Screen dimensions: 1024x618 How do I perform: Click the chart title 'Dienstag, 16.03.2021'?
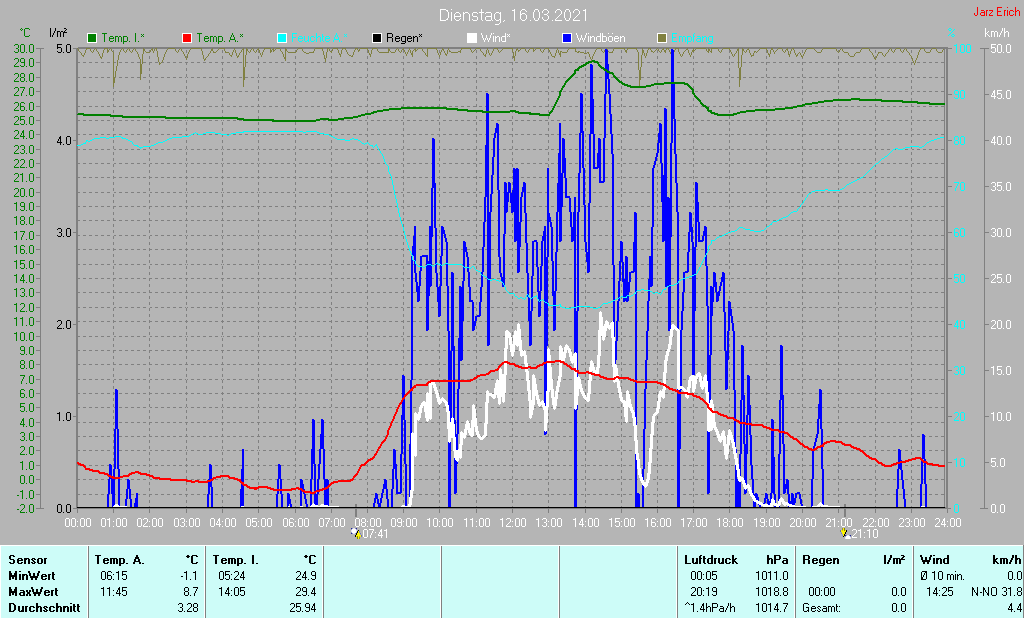tap(513, 15)
